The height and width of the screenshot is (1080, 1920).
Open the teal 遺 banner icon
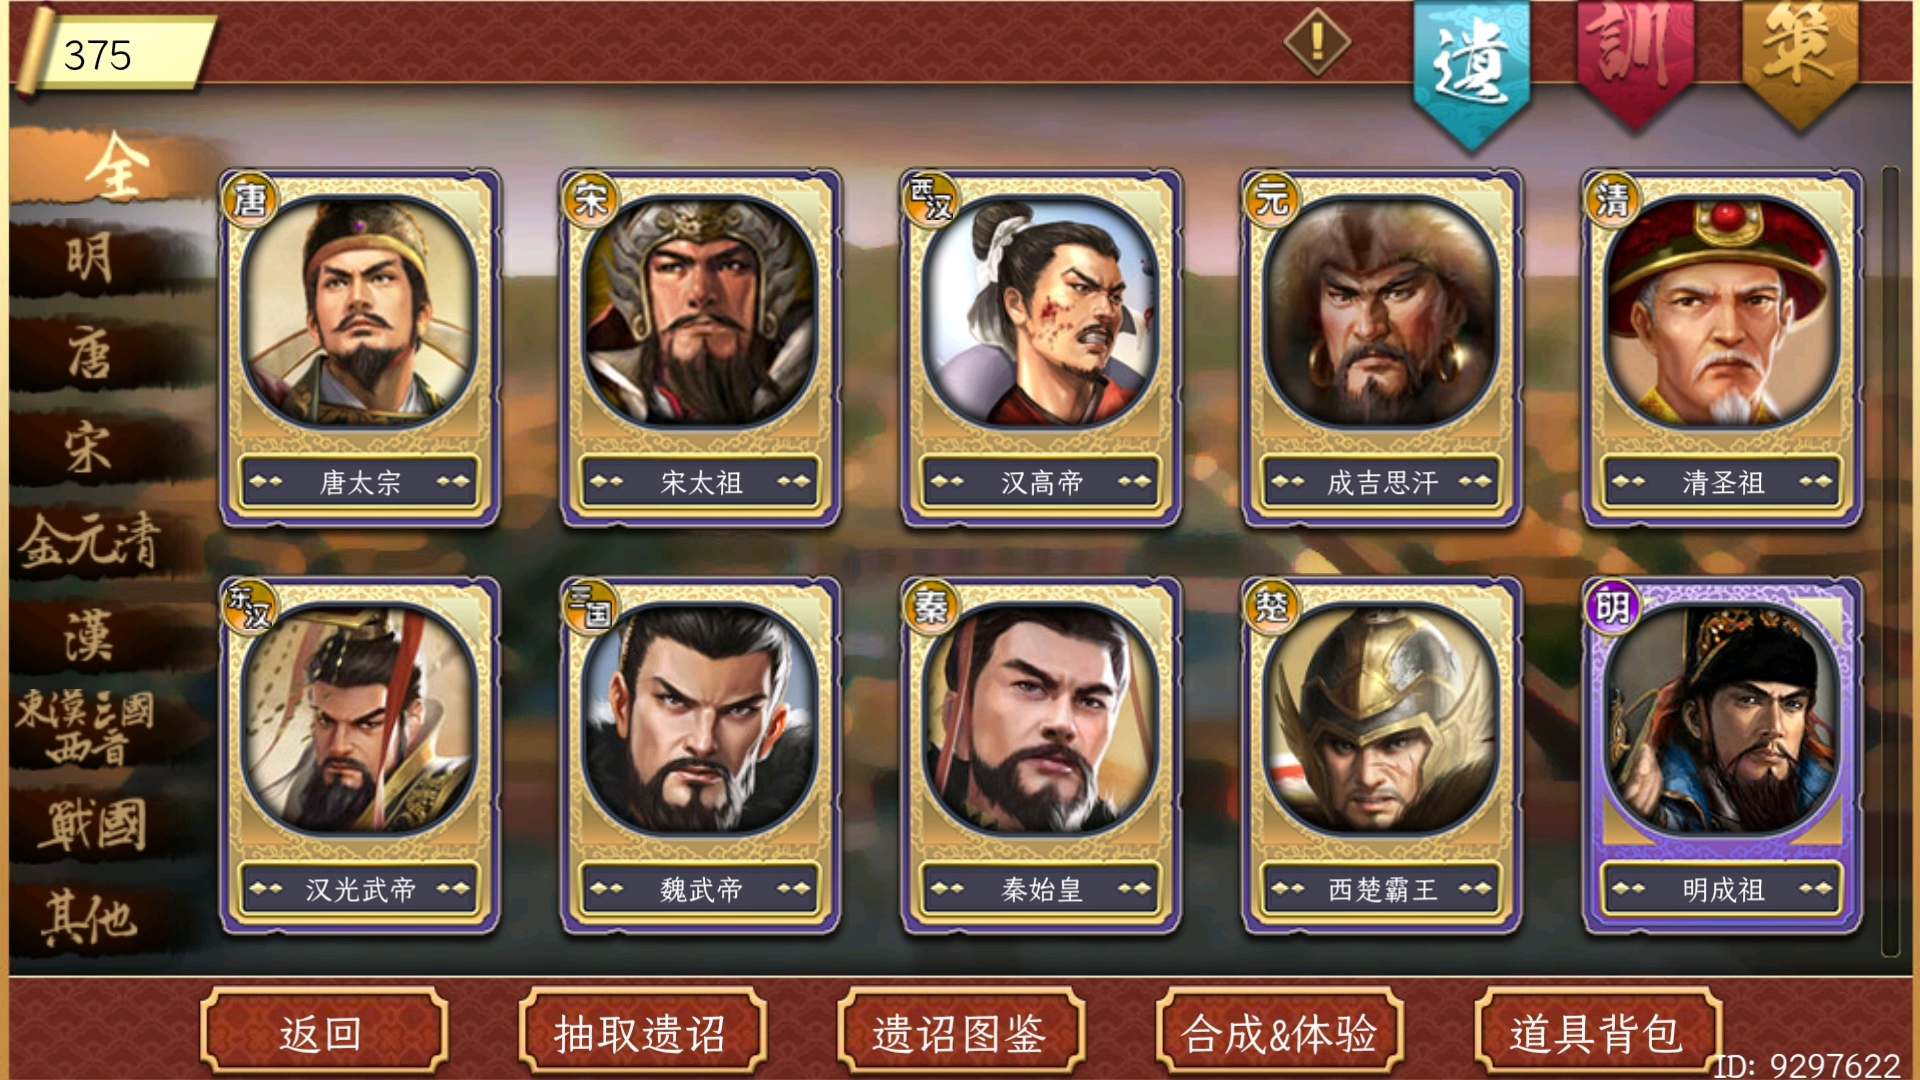pos(1471,70)
